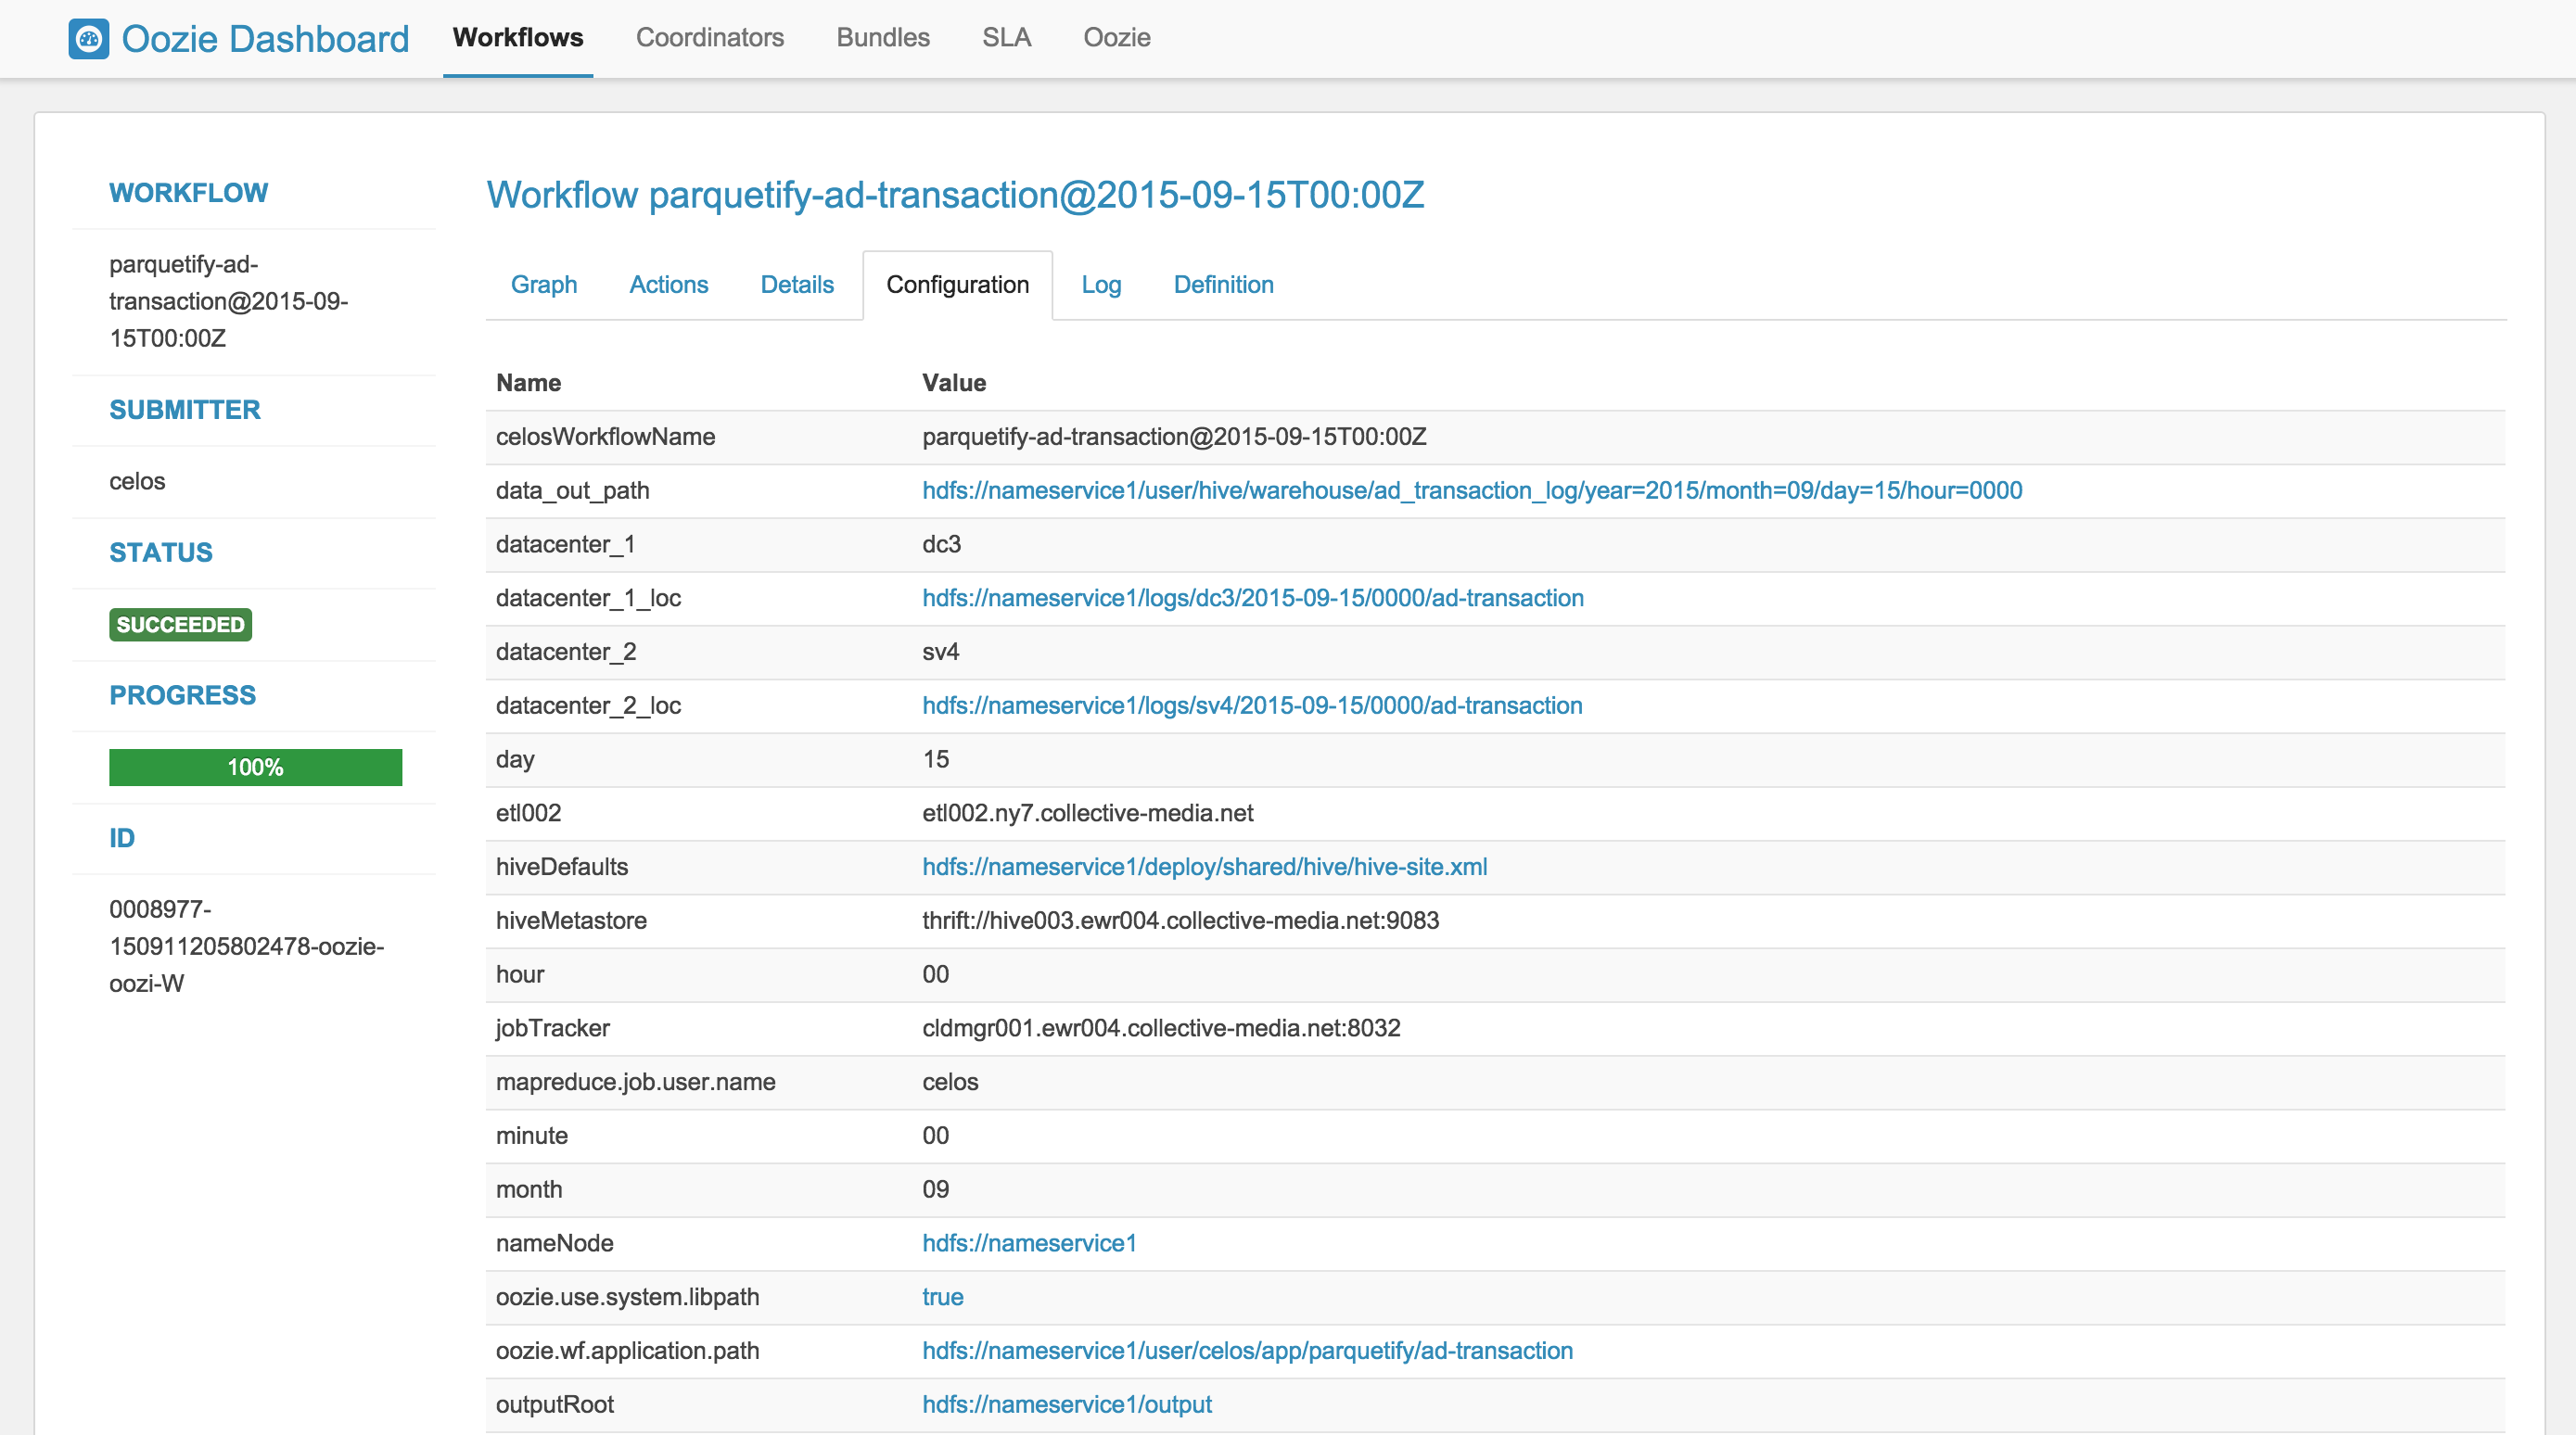The width and height of the screenshot is (2576, 1435).
Task: Click the SLA menu item
Action: click(x=1005, y=35)
